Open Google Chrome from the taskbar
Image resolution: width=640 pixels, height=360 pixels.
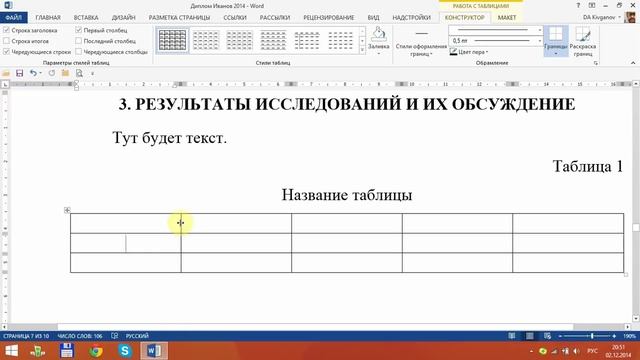96,351
